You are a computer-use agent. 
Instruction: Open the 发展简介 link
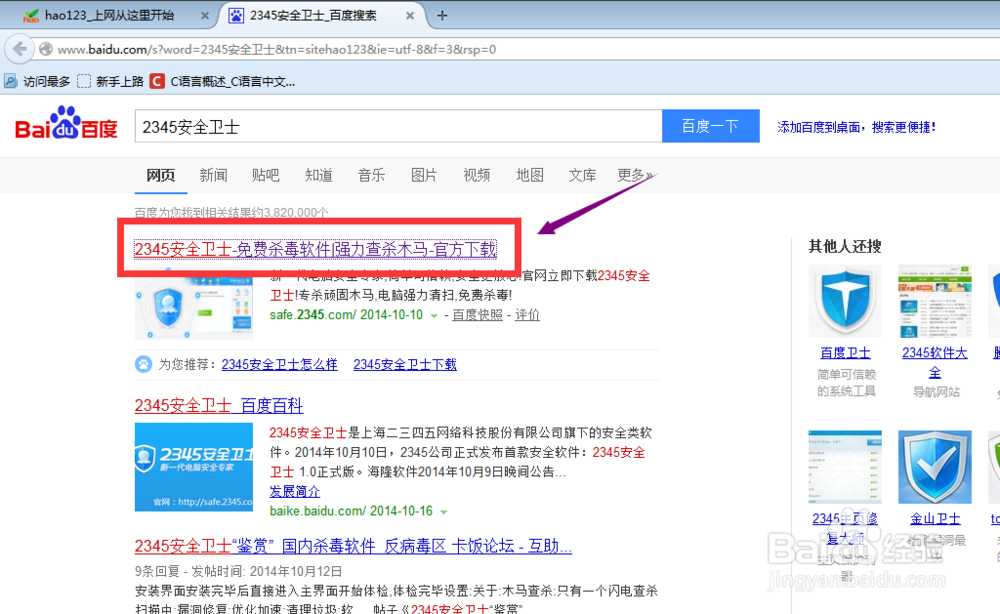(295, 492)
